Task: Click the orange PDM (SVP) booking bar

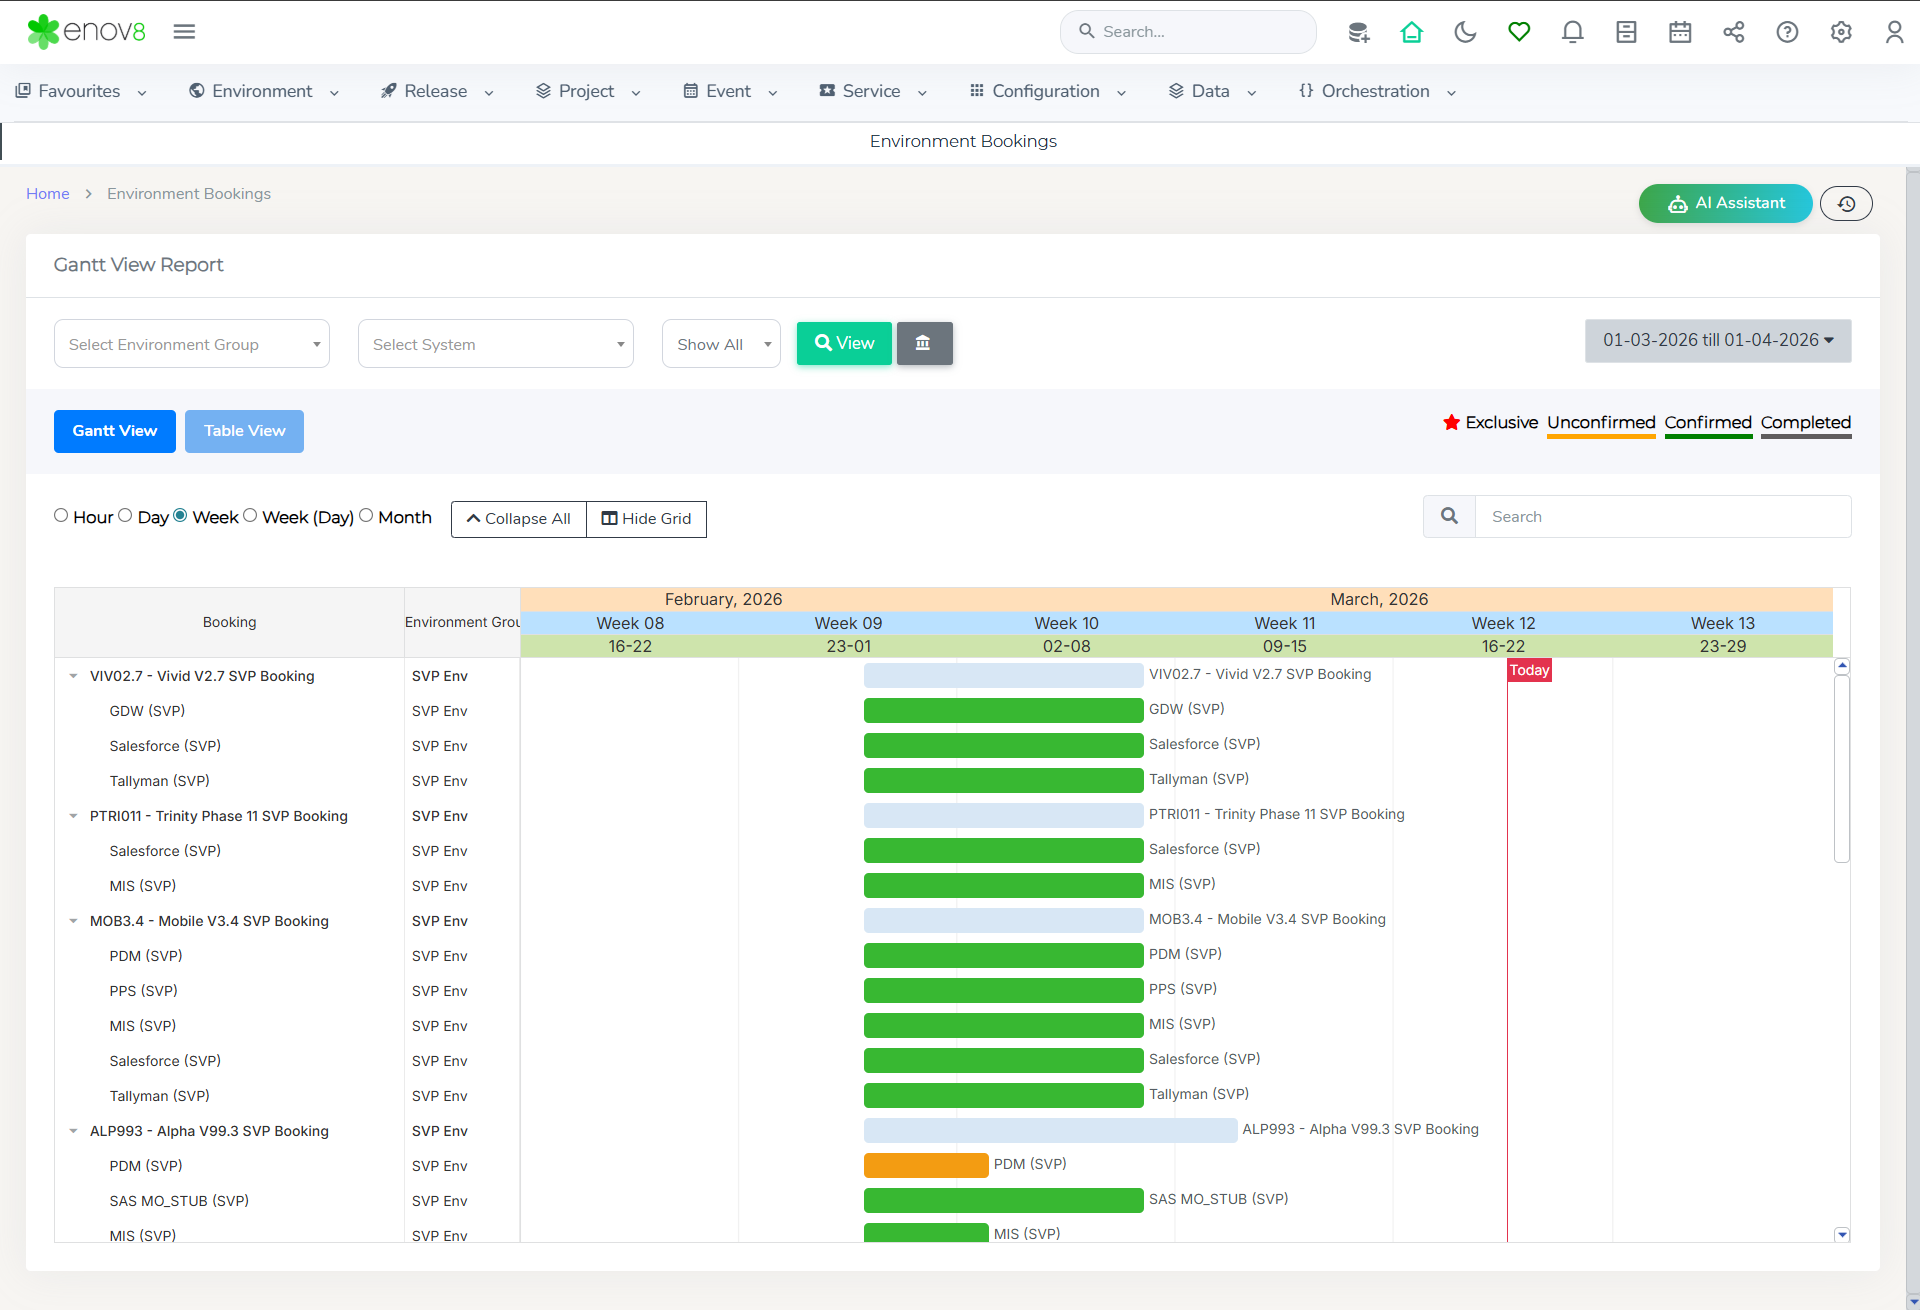Action: pos(925,1165)
